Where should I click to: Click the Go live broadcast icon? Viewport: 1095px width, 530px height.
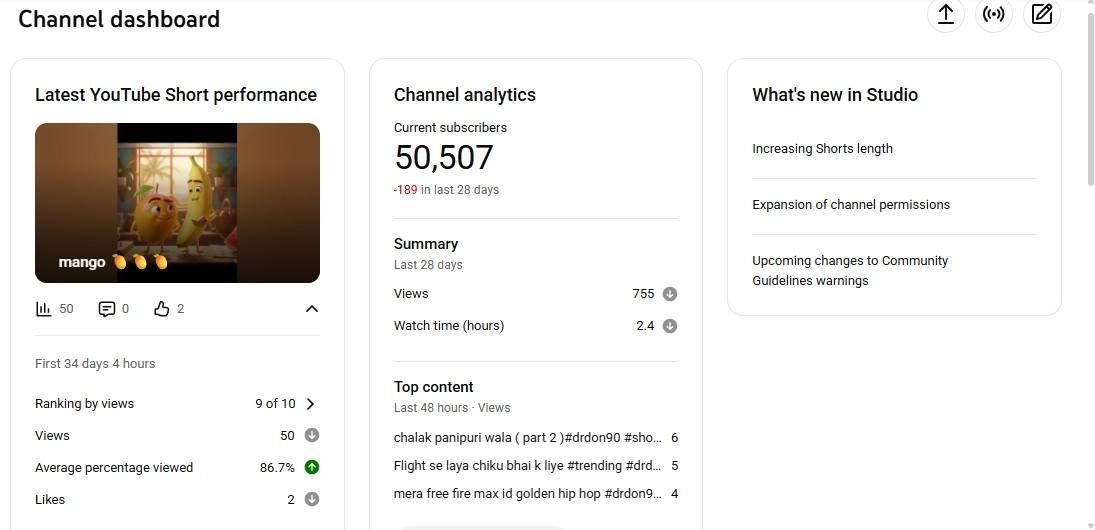click(994, 14)
